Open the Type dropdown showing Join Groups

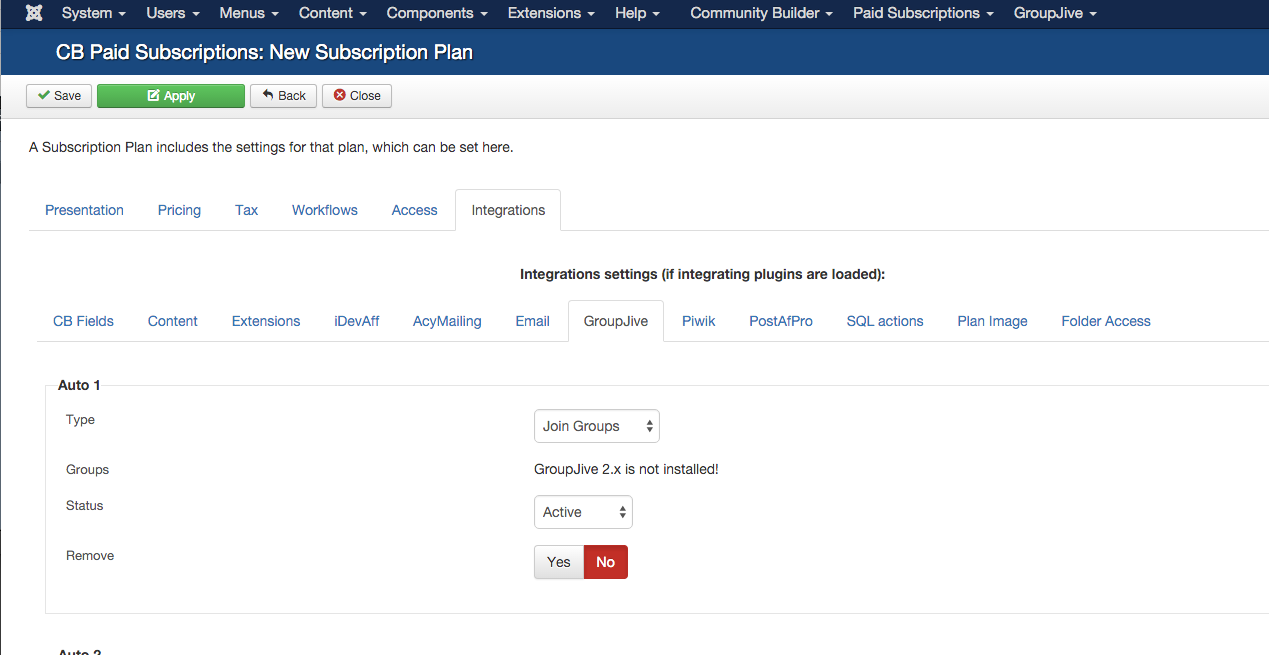click(597, 426)
